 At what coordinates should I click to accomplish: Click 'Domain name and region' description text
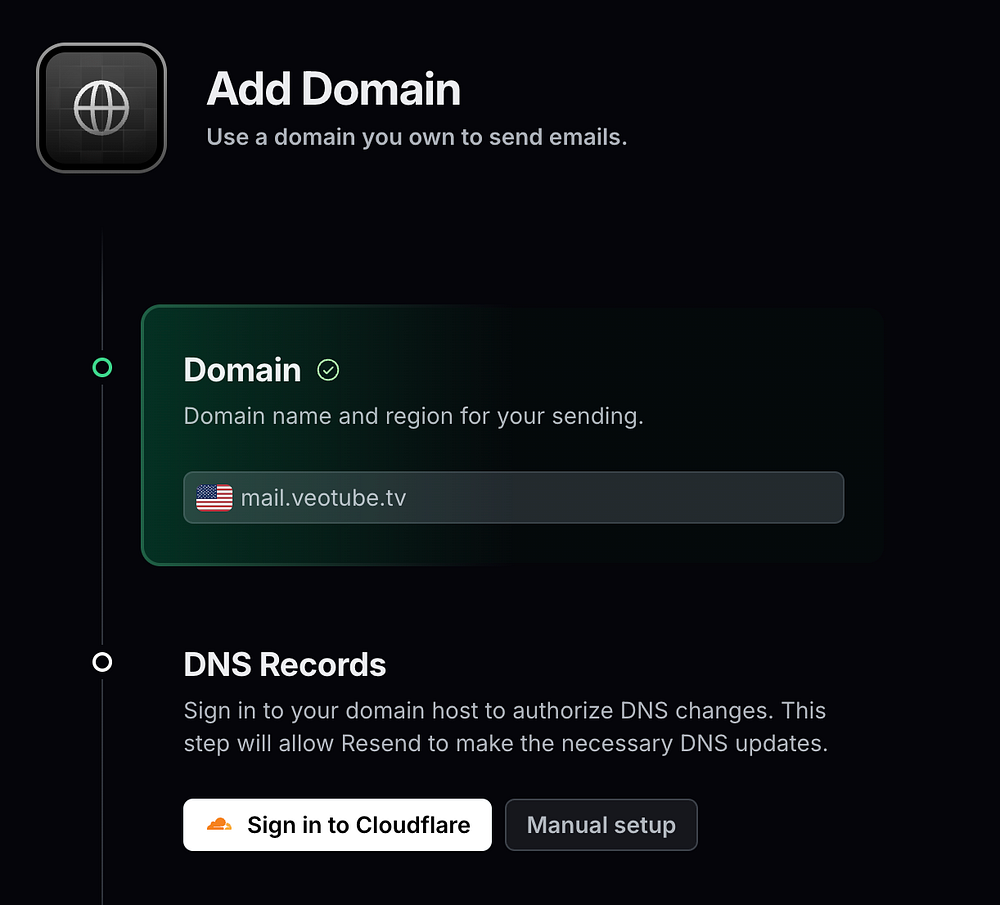[414, 416]
